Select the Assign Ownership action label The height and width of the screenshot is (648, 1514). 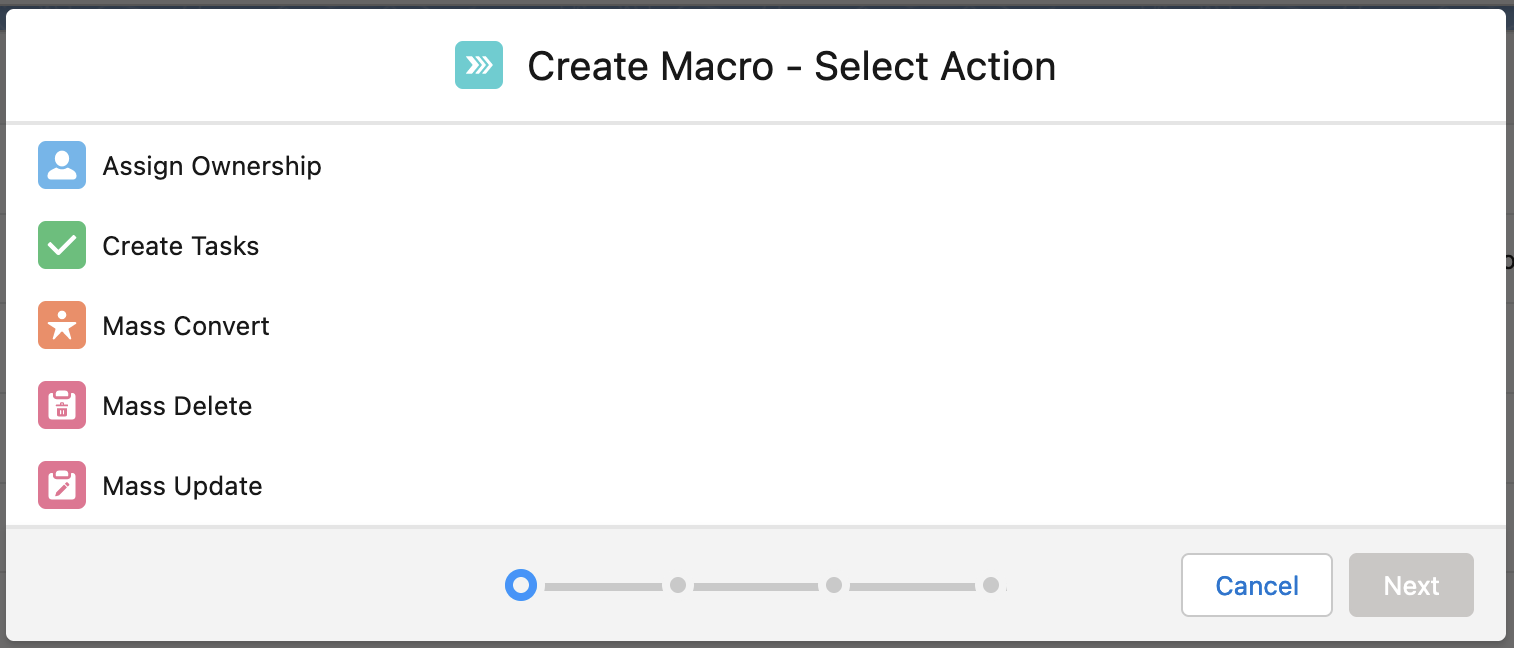point(212,166)
